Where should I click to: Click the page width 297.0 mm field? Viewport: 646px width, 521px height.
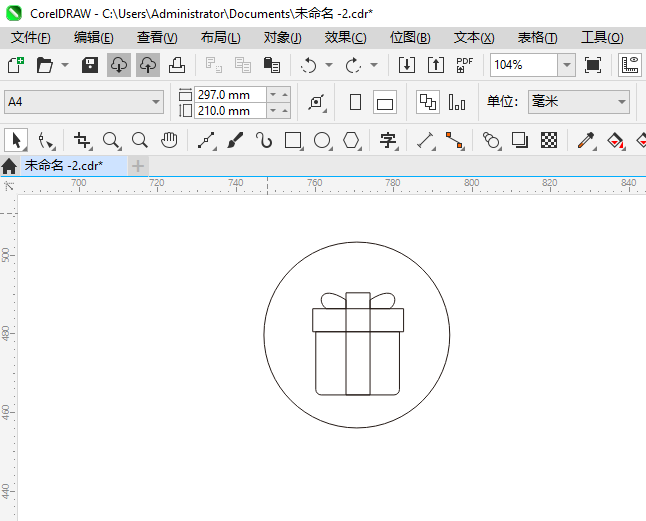coord(230,94)
